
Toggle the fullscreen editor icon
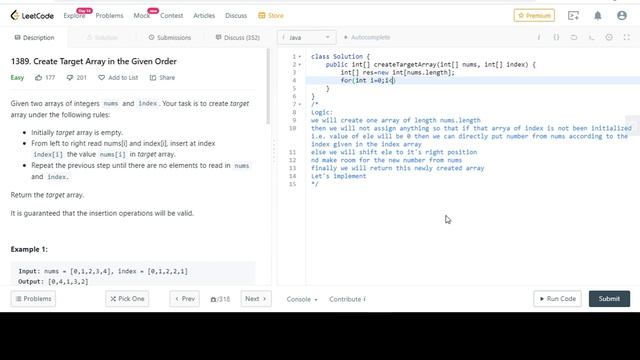627,37
